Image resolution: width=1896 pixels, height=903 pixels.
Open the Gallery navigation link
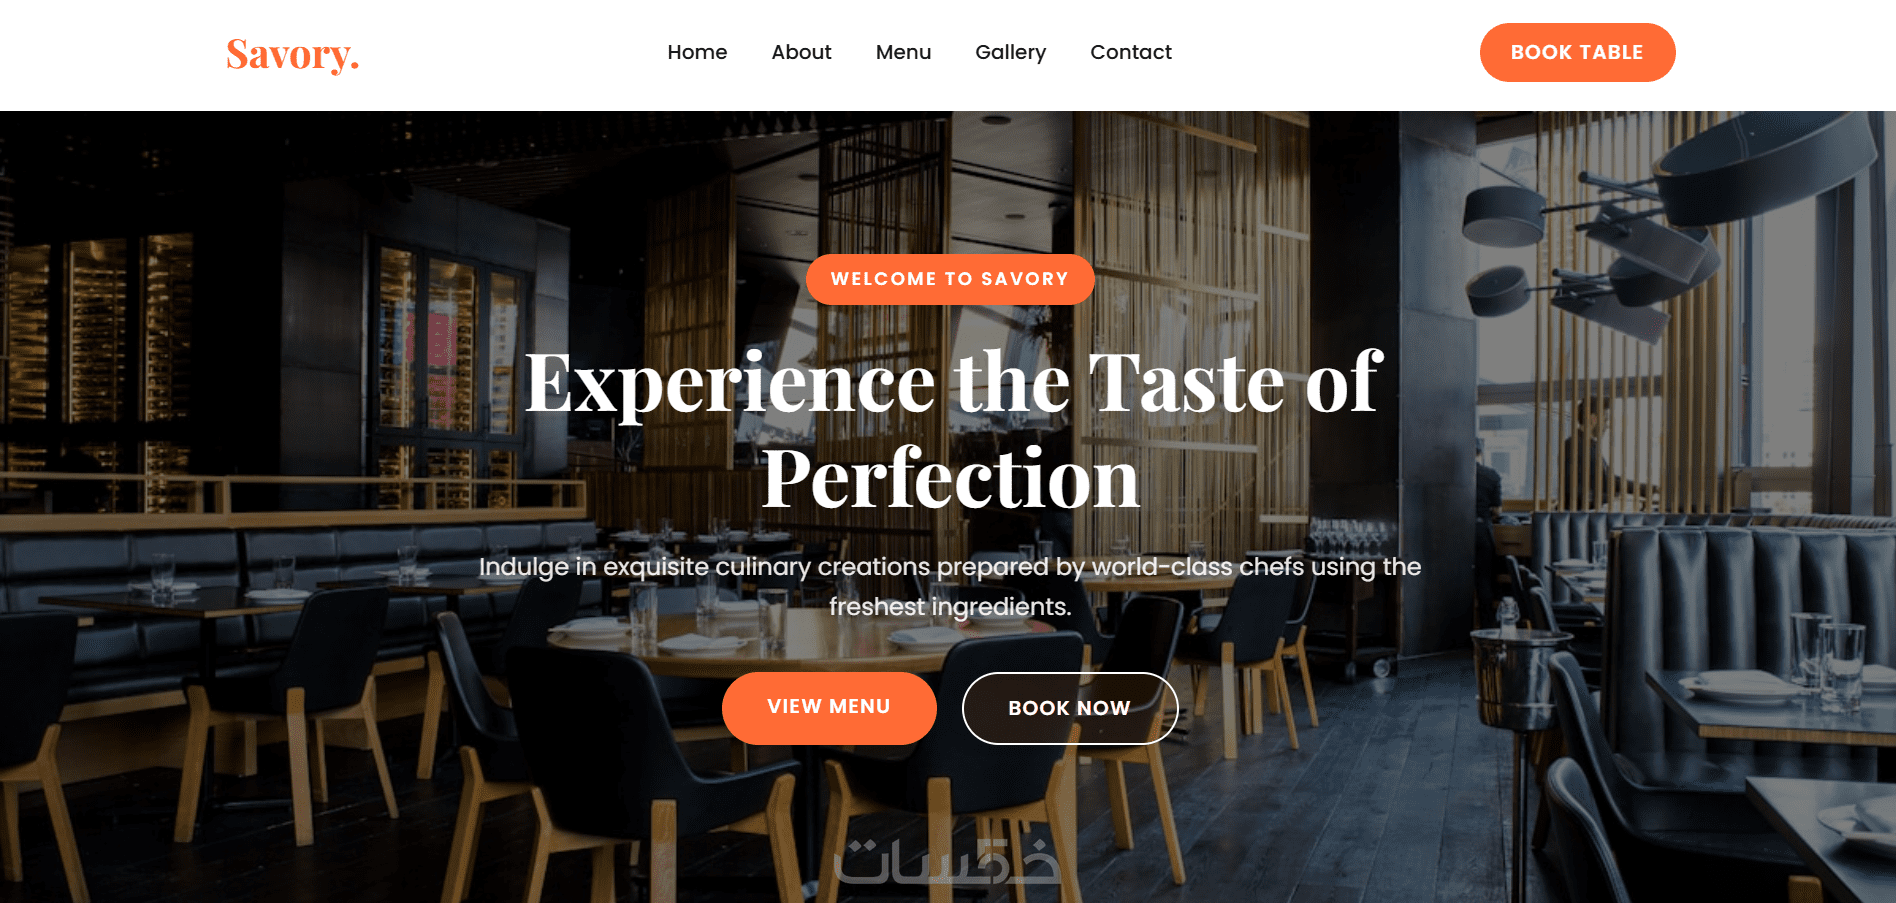[x=1010, y=52]
